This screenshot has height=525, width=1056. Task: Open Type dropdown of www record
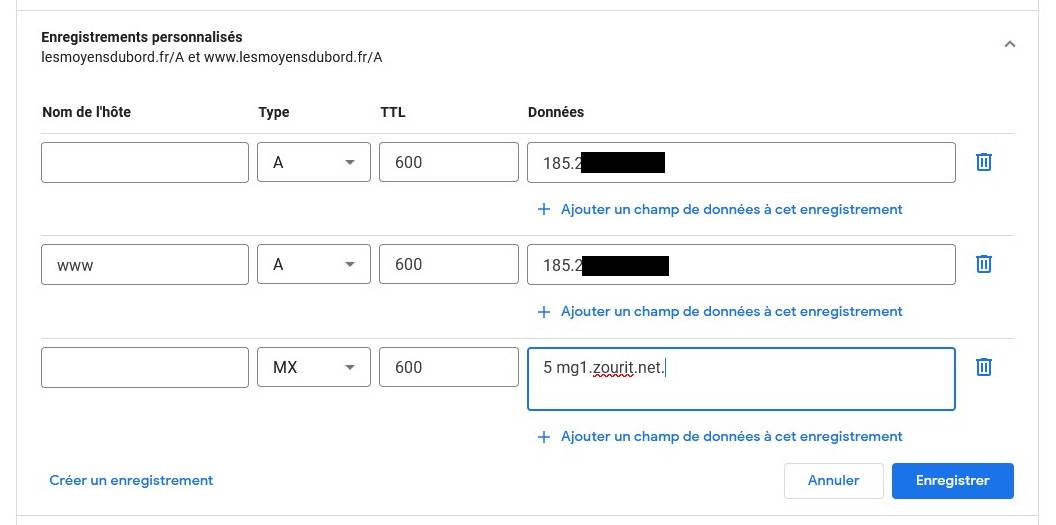pyautogui.click(x=314, y=264)
